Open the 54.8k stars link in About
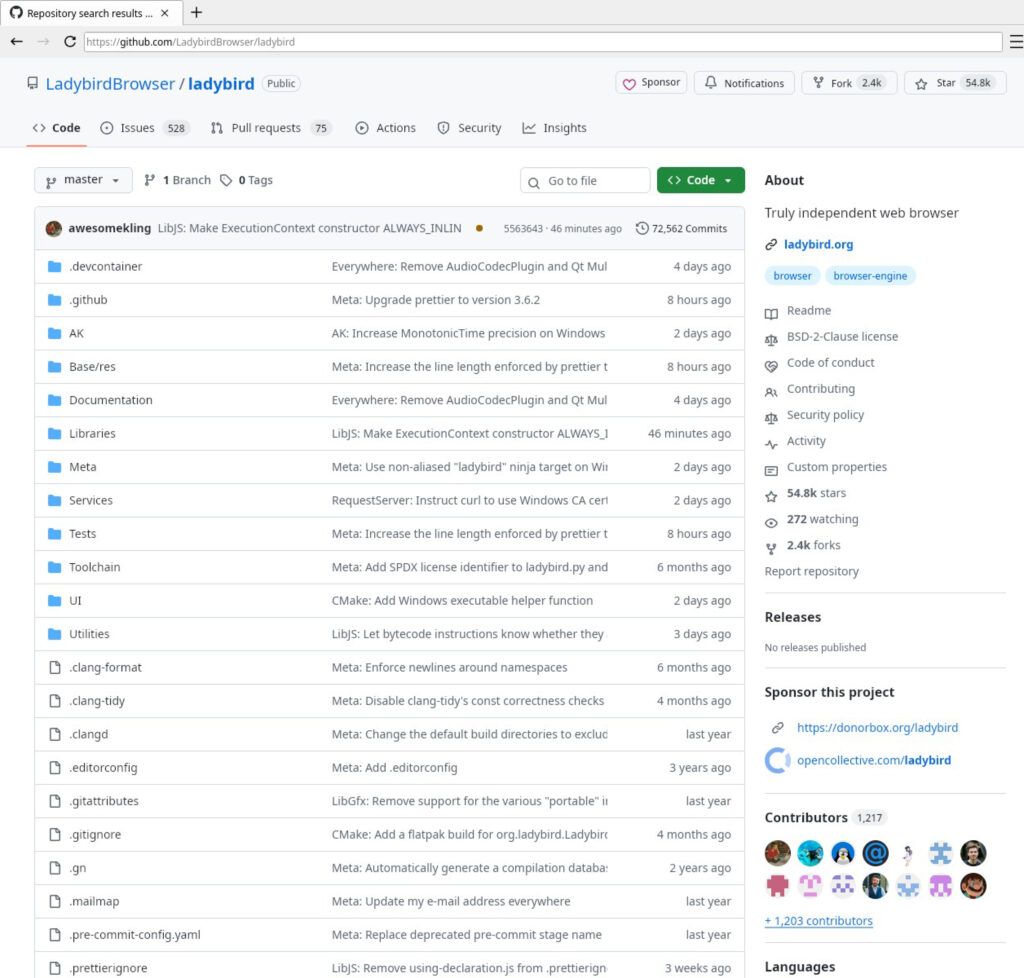 [x=816, y=494]
